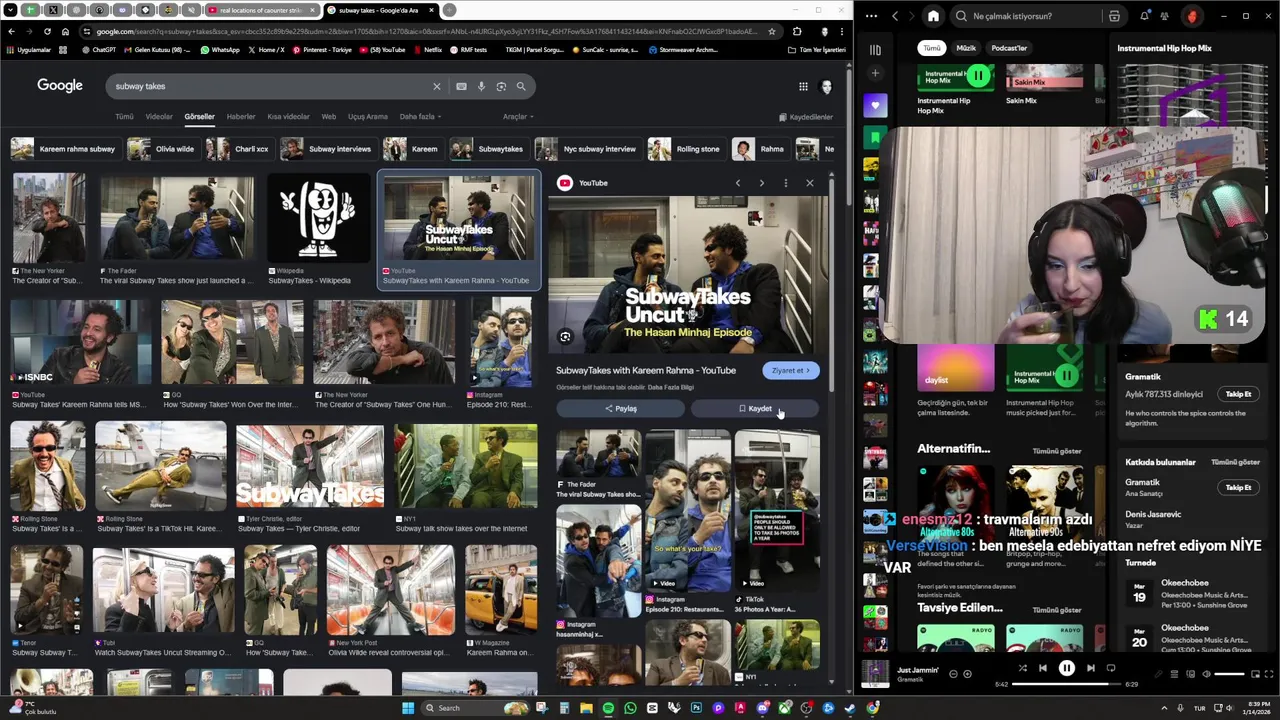This screenshot has height=720, width=1280.
Task: Open Your Library in Spotify sidebar
Action: 875,49
